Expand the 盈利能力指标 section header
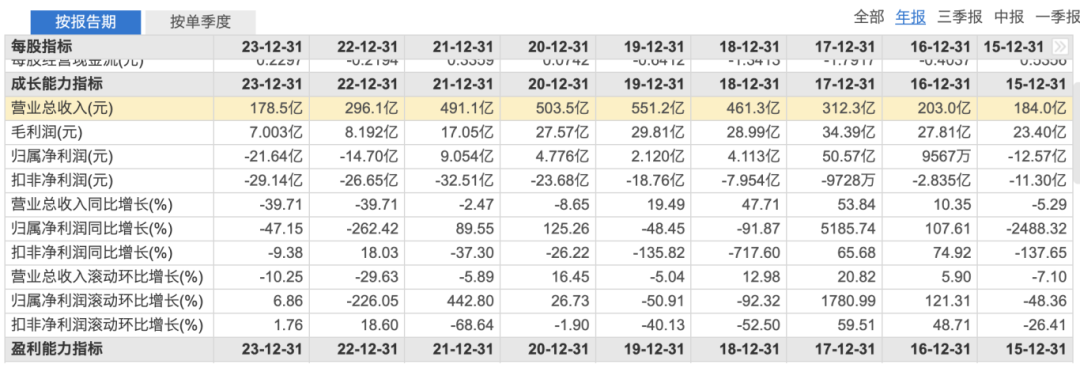Viewport: 1080px width, 368px height. 57,349
